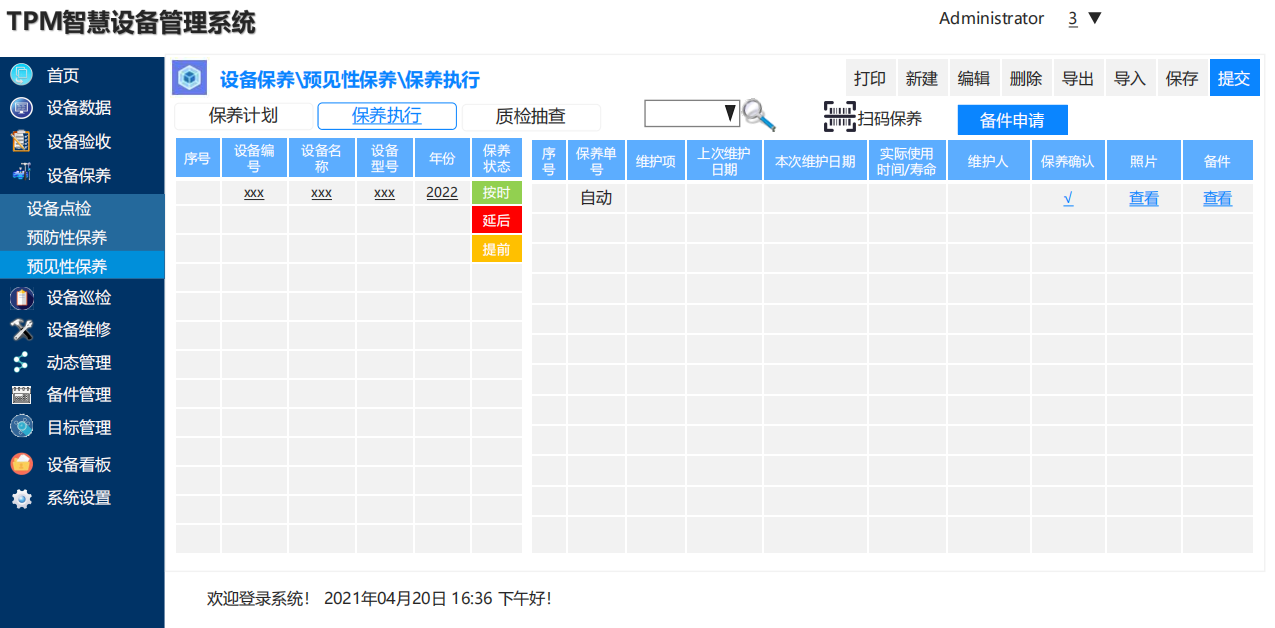
Task: Click the barcode scan icon
Action: tap(840, 117)
